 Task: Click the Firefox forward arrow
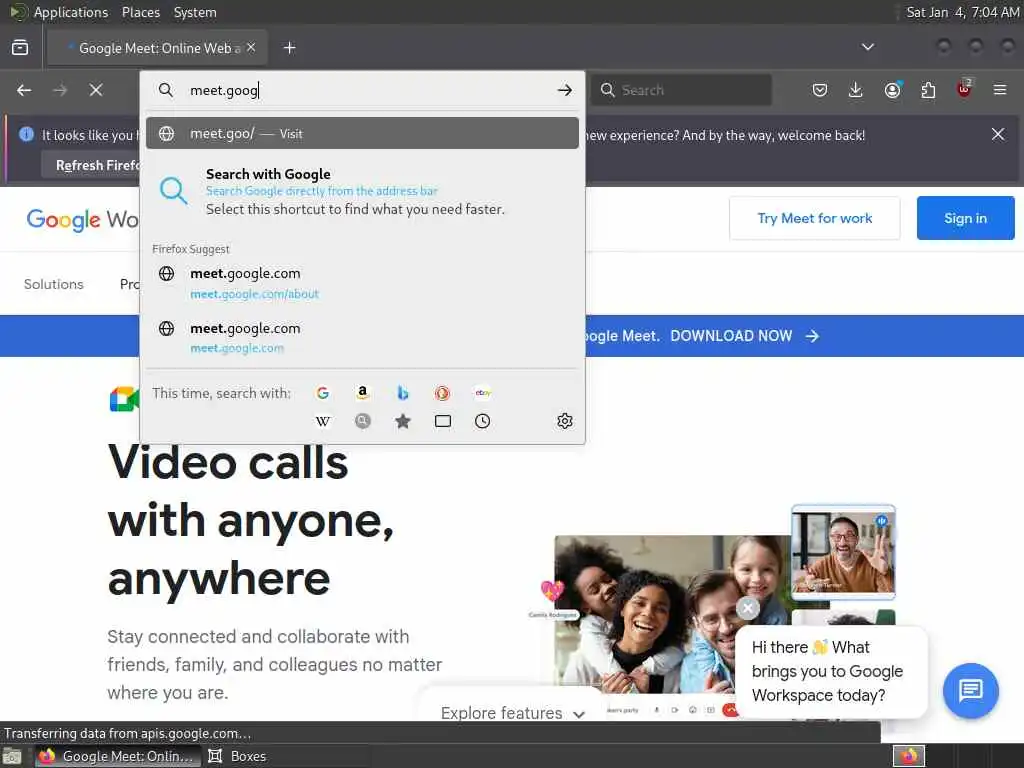point(60,90)
